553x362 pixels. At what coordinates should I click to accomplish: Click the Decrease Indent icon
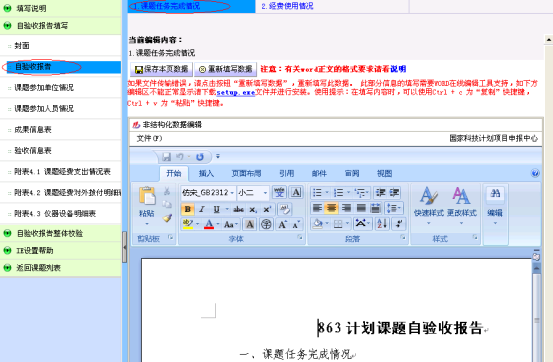tap(381, 193)
